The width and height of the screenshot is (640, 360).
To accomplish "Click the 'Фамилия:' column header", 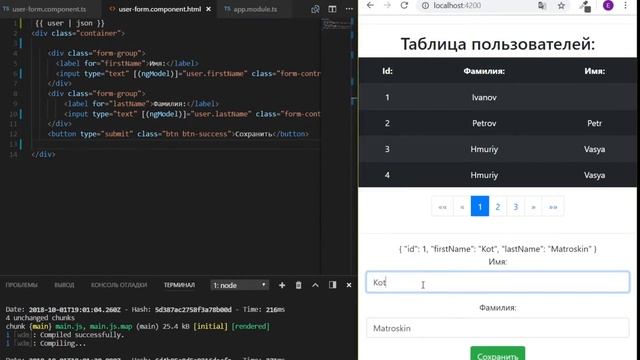I will 484,71.
